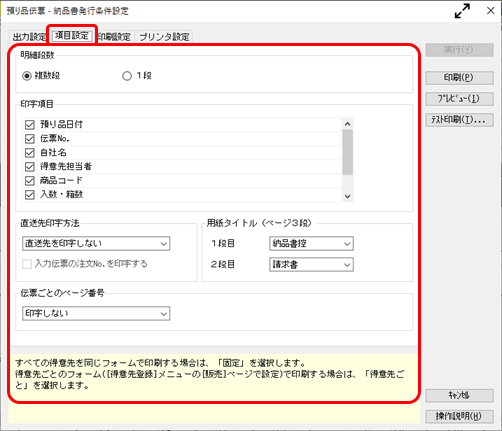Open the 2段目 請求書 dropdown
This screenshot has width=502, height=431.
[x=311, y=265]
